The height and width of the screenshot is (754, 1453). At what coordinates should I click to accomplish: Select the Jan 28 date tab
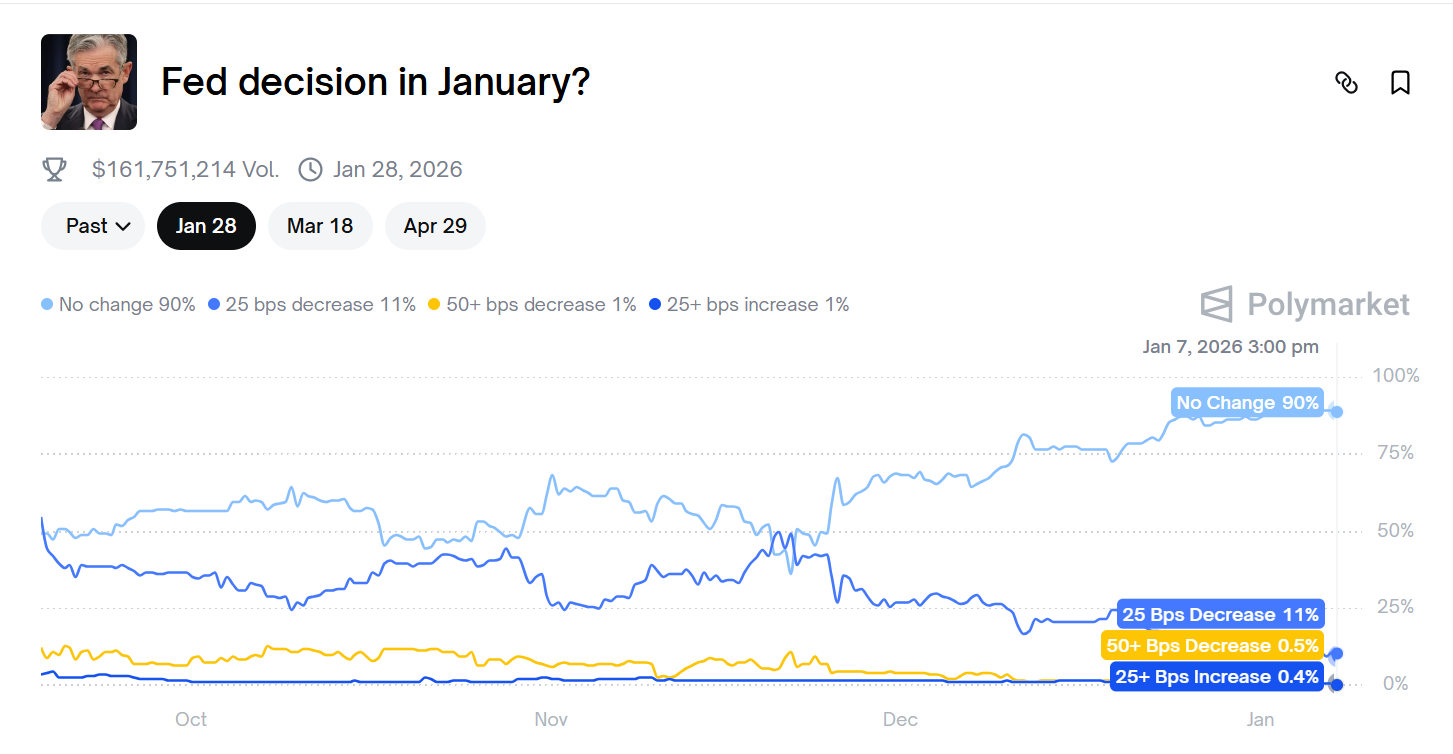pyautogui.click(x=206, y=226)
